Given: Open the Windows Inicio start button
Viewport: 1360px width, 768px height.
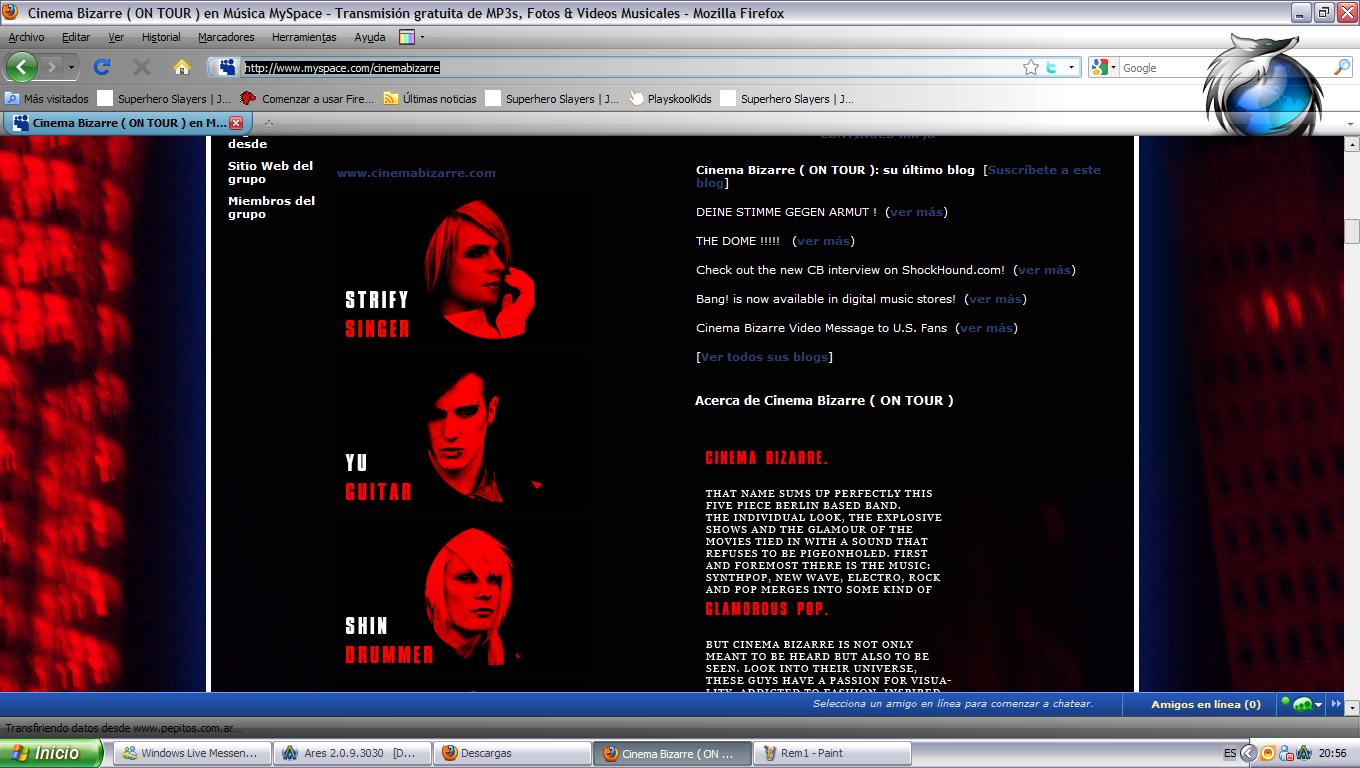Looking at the screenshot, I should (52, 753).
